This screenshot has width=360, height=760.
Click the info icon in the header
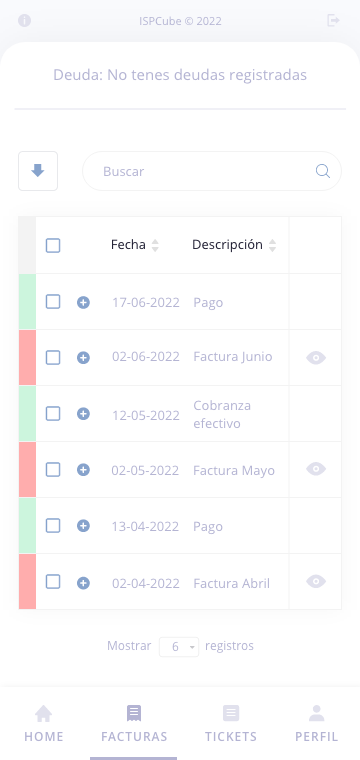pos(24,21)
